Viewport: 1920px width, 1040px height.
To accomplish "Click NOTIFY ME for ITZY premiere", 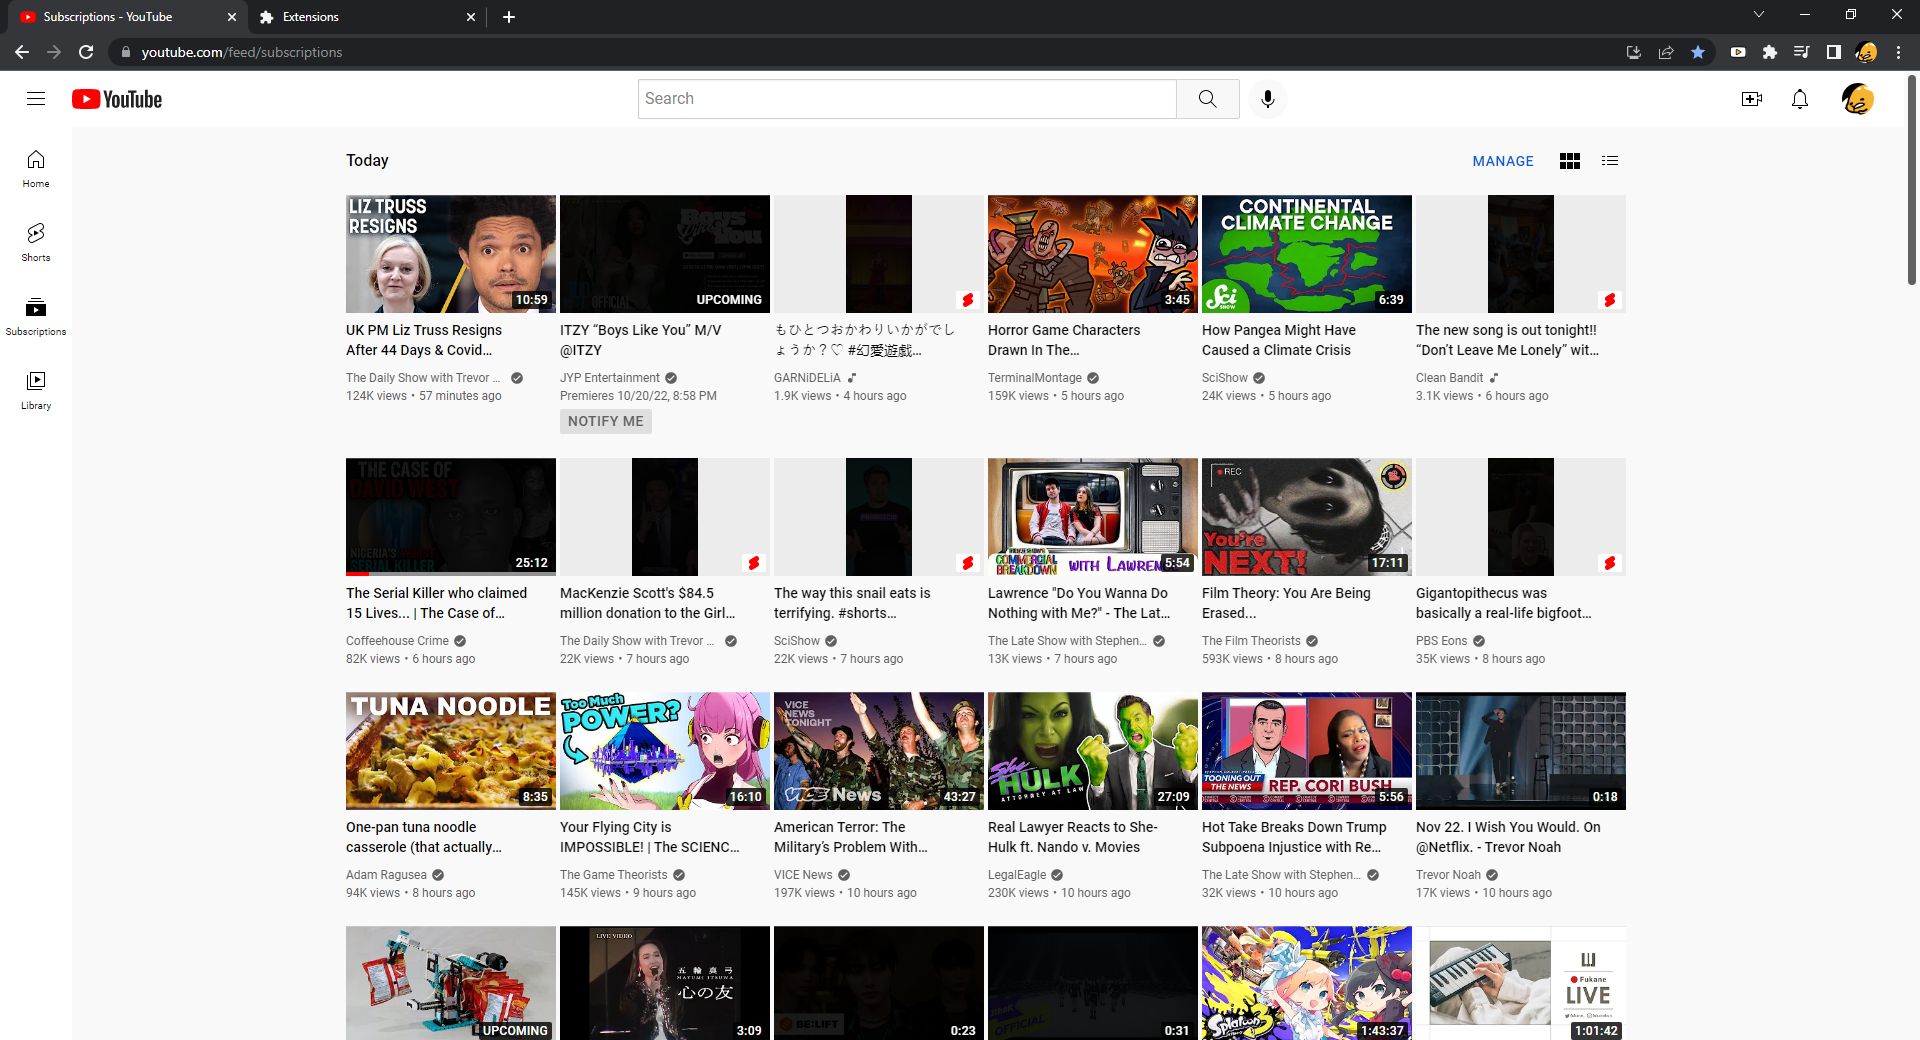I will click(x=606, y=421).
